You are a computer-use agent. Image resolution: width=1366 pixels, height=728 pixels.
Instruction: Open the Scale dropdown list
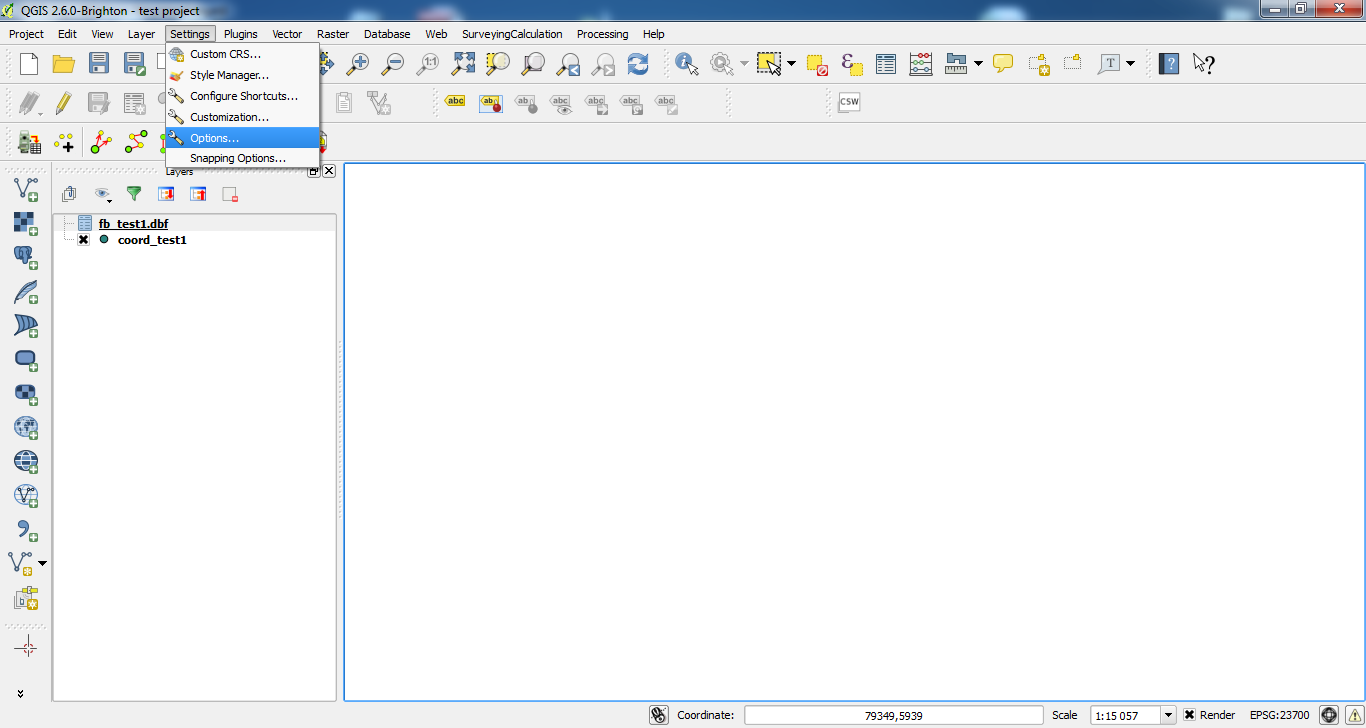coord(1168,715)
